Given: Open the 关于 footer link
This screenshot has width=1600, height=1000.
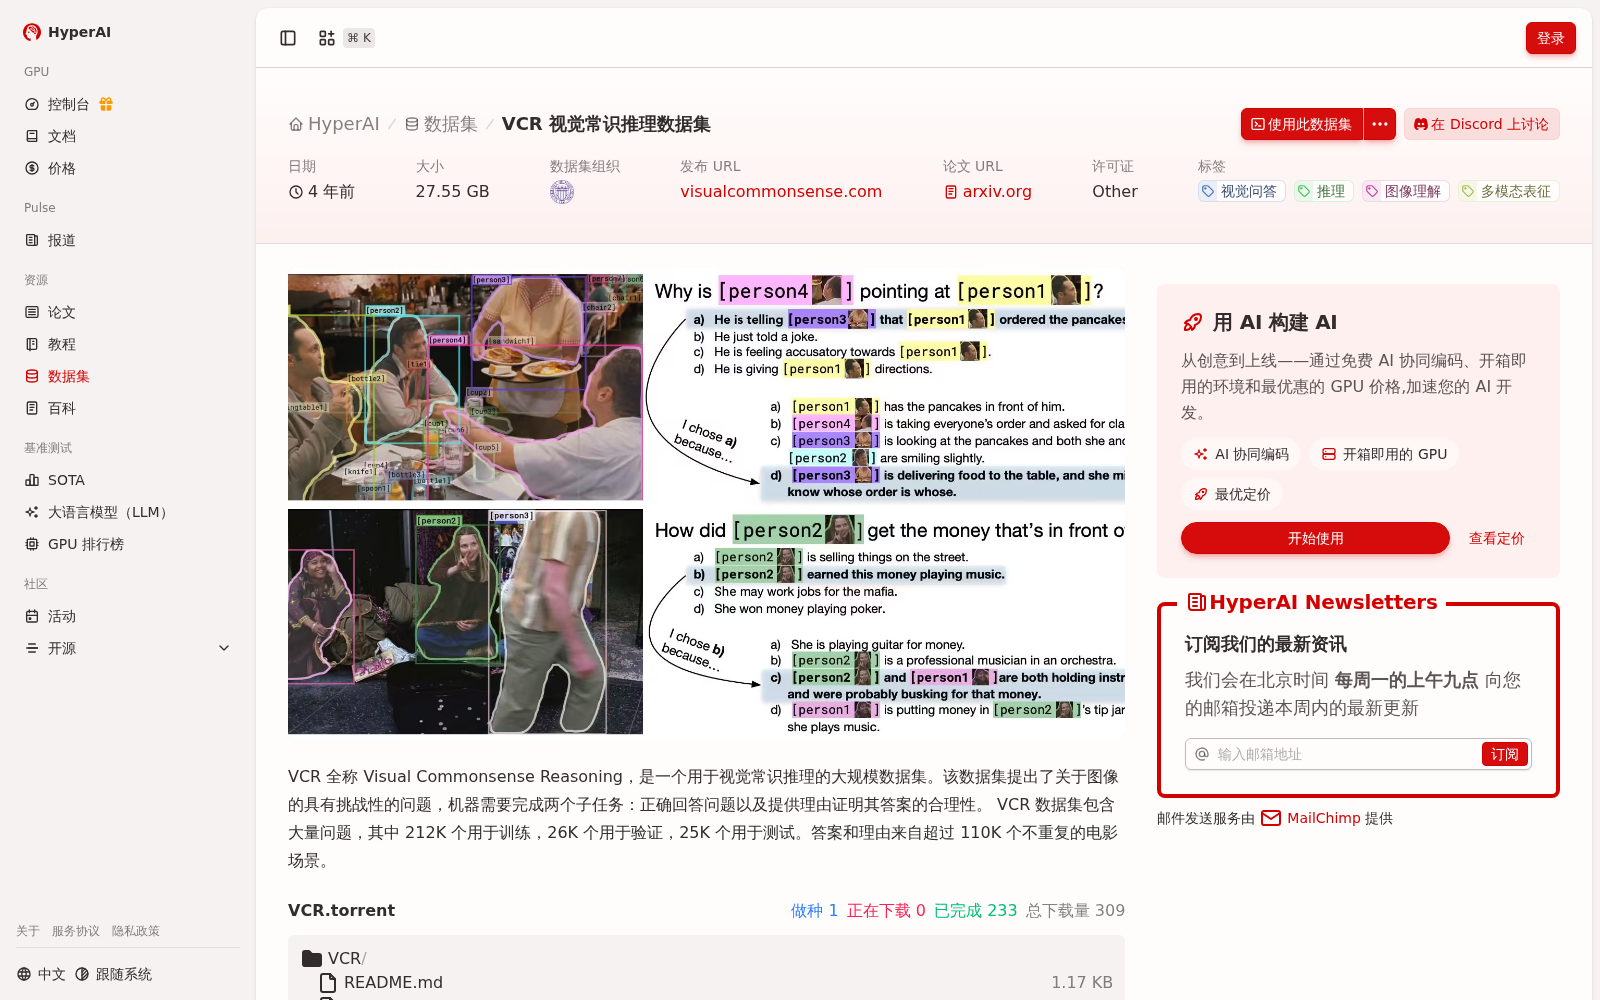Looking at the screenshot, I should 28,931.
